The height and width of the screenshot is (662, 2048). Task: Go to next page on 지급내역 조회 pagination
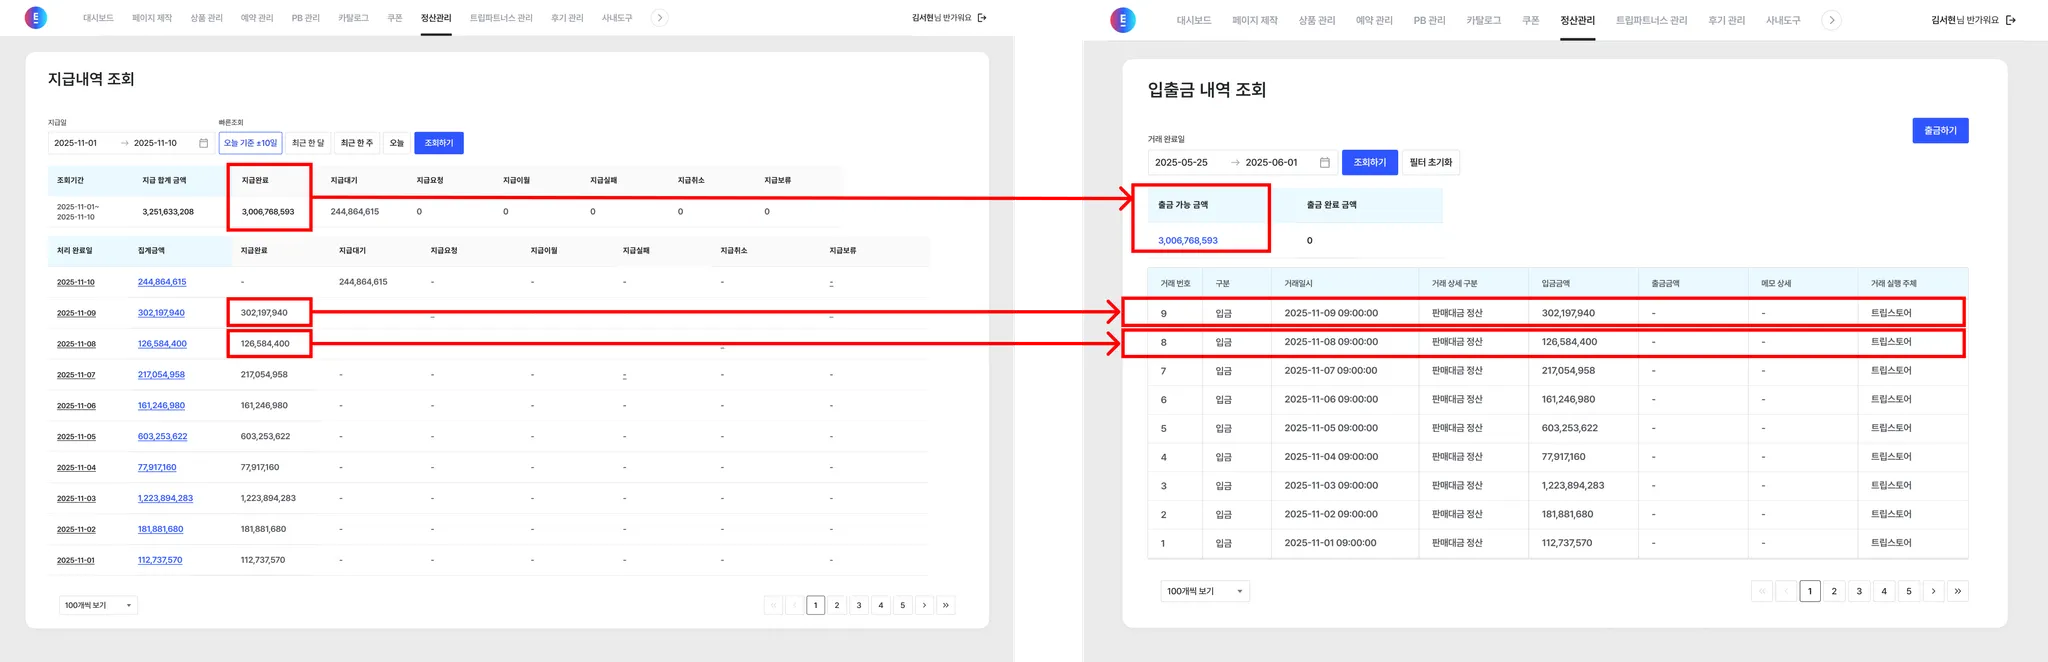pos(924,605)
